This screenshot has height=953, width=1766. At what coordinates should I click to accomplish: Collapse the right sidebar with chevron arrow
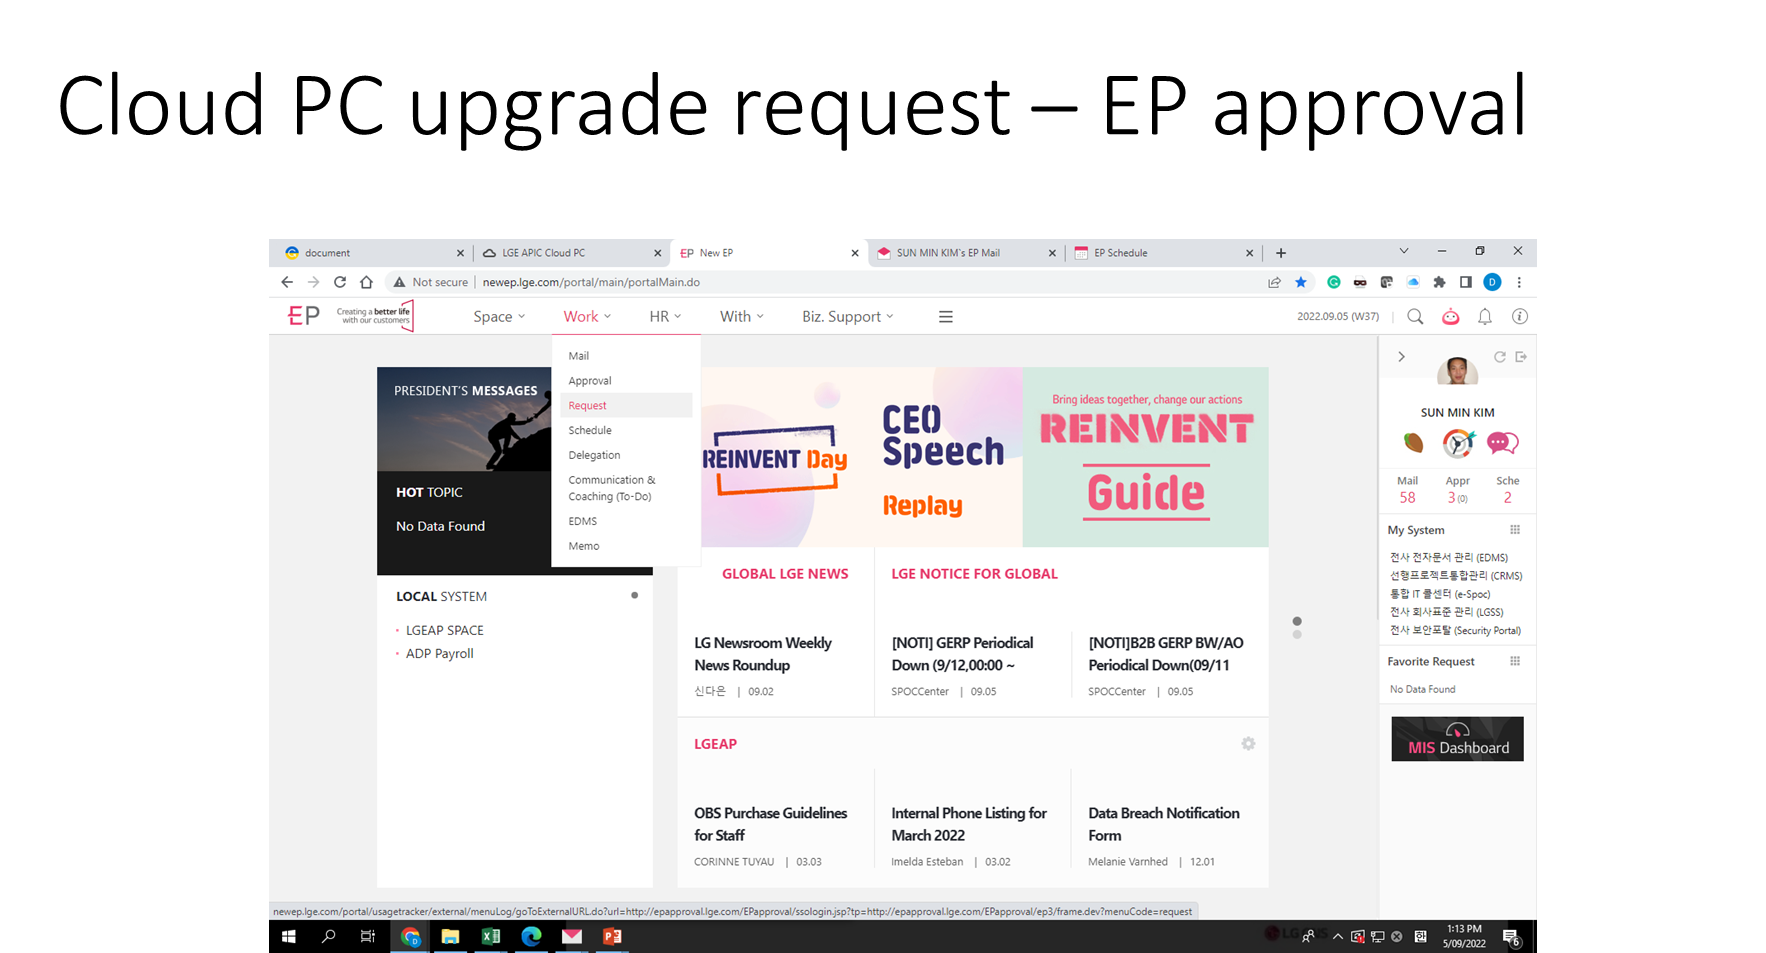(x=1401, y=357)
